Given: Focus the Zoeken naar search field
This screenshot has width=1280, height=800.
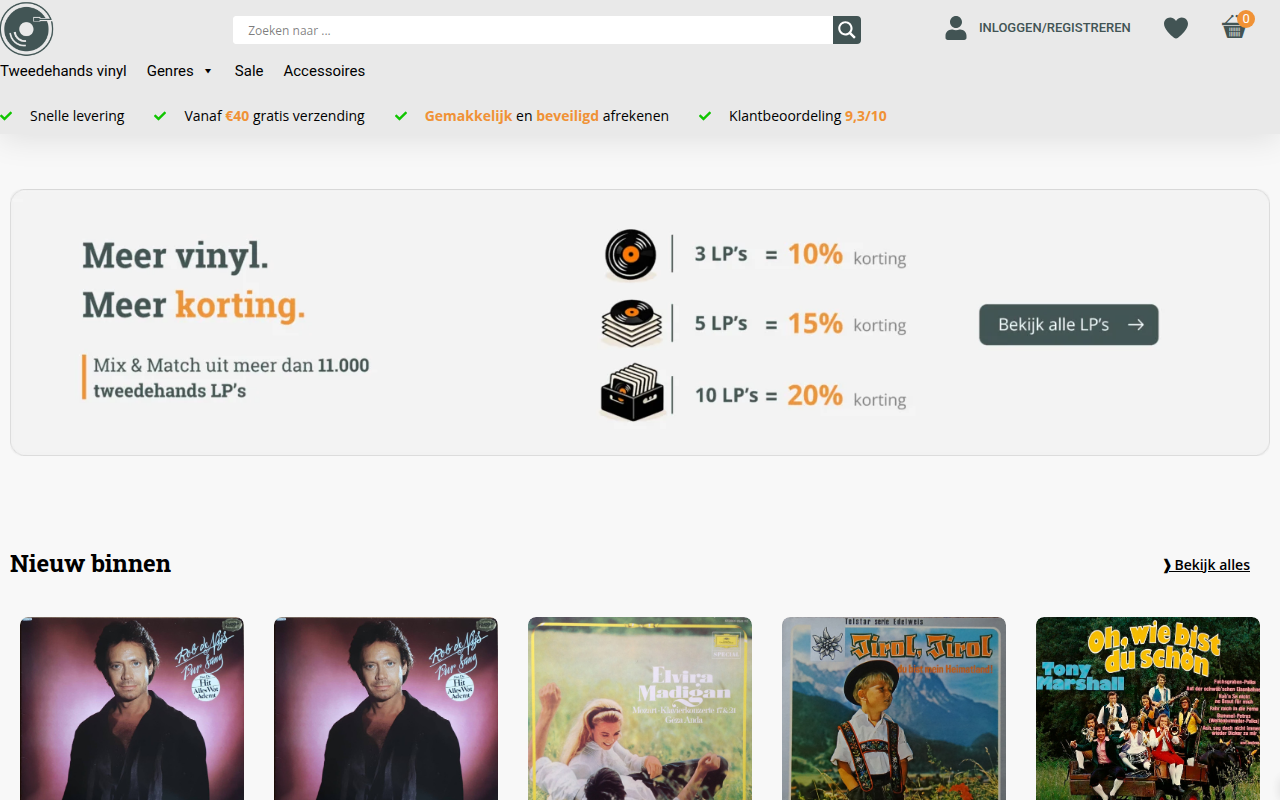Looking at the screenshot, I should [533, 30].
